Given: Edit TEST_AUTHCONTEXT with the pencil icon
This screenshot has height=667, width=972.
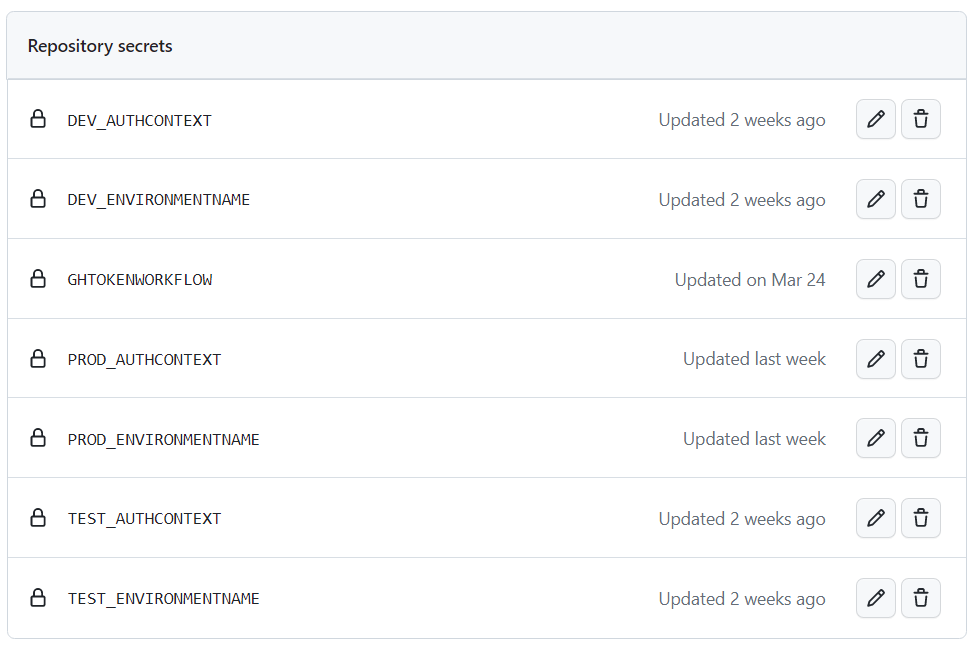Looking at the screenshot, I should tap(875, 518).
